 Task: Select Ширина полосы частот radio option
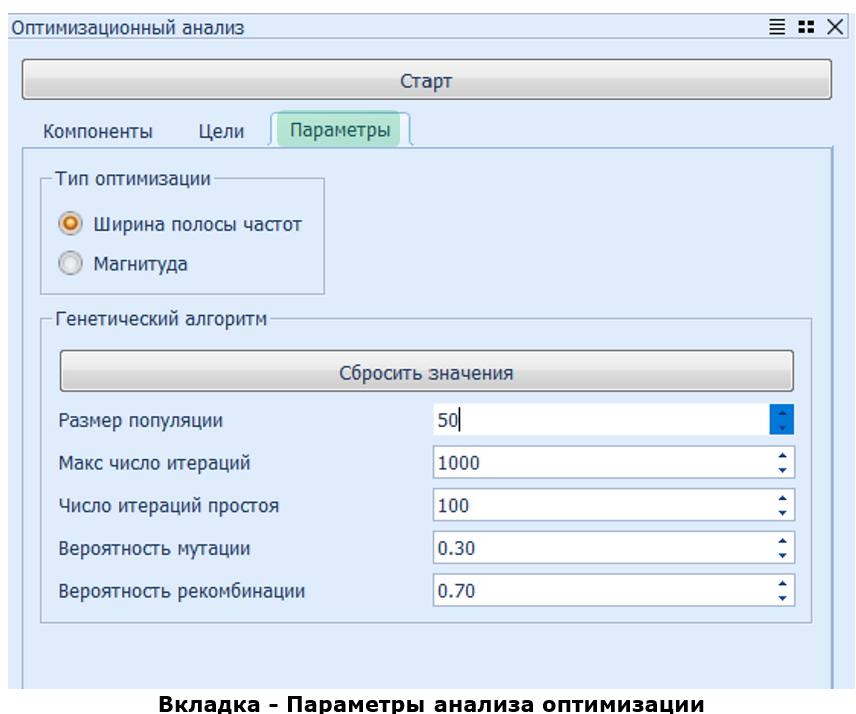tap(71, 224)
